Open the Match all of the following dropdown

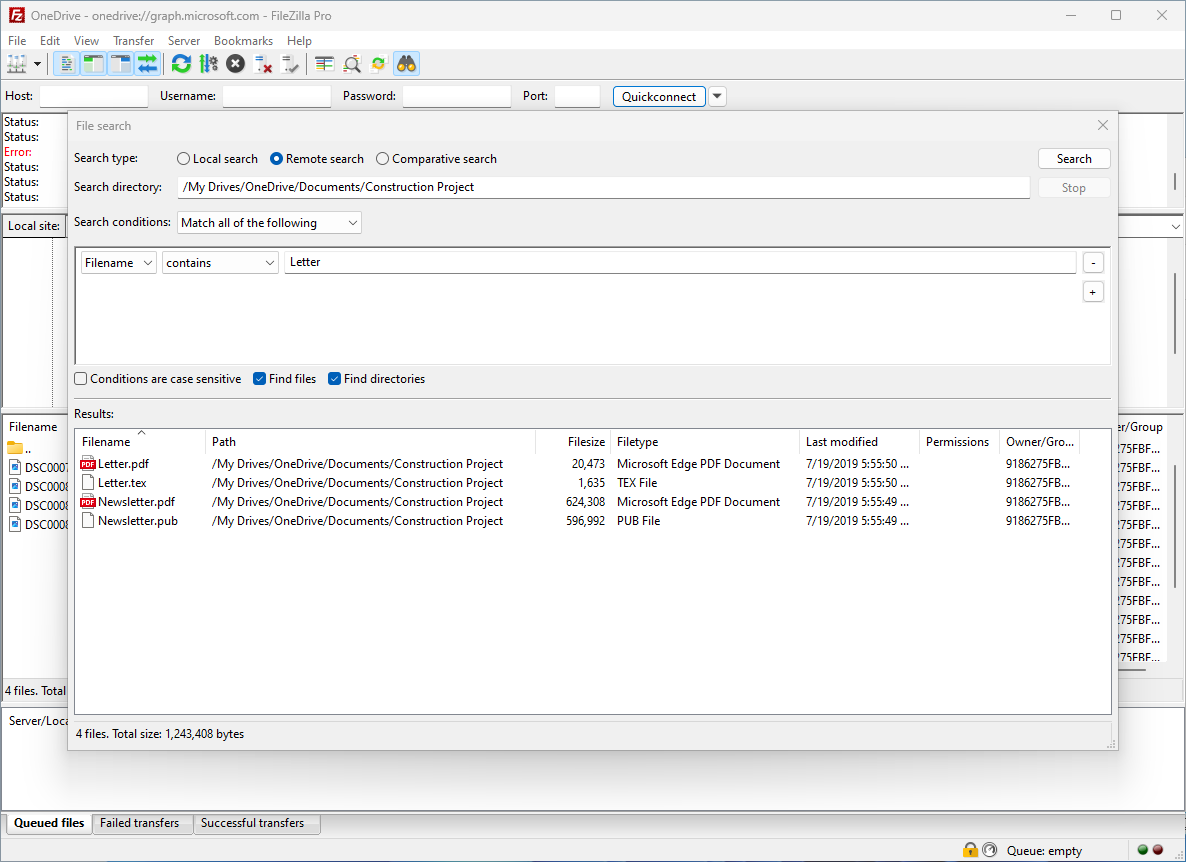click(x=268, y=222)
